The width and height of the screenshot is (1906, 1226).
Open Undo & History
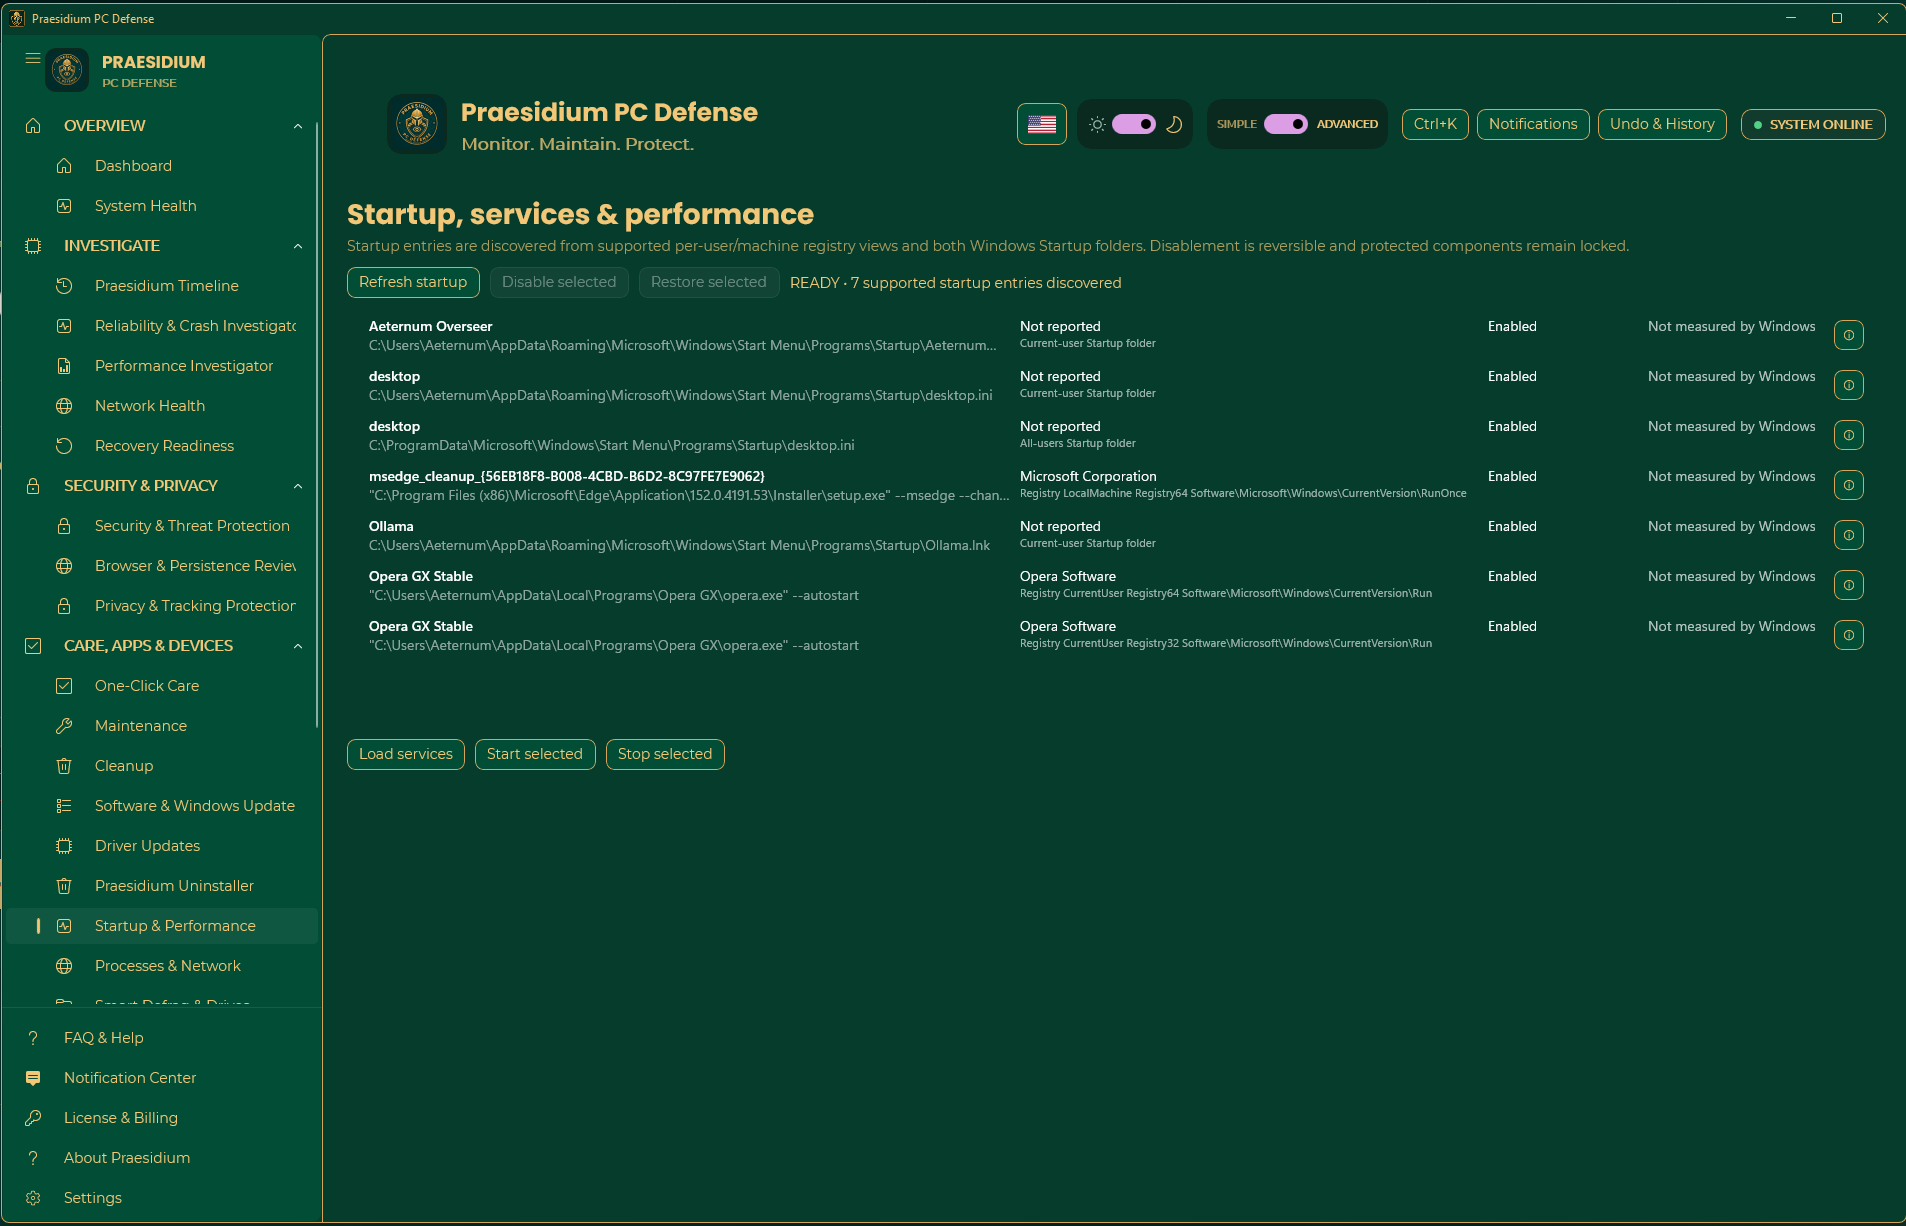[x=1662, y=124]
